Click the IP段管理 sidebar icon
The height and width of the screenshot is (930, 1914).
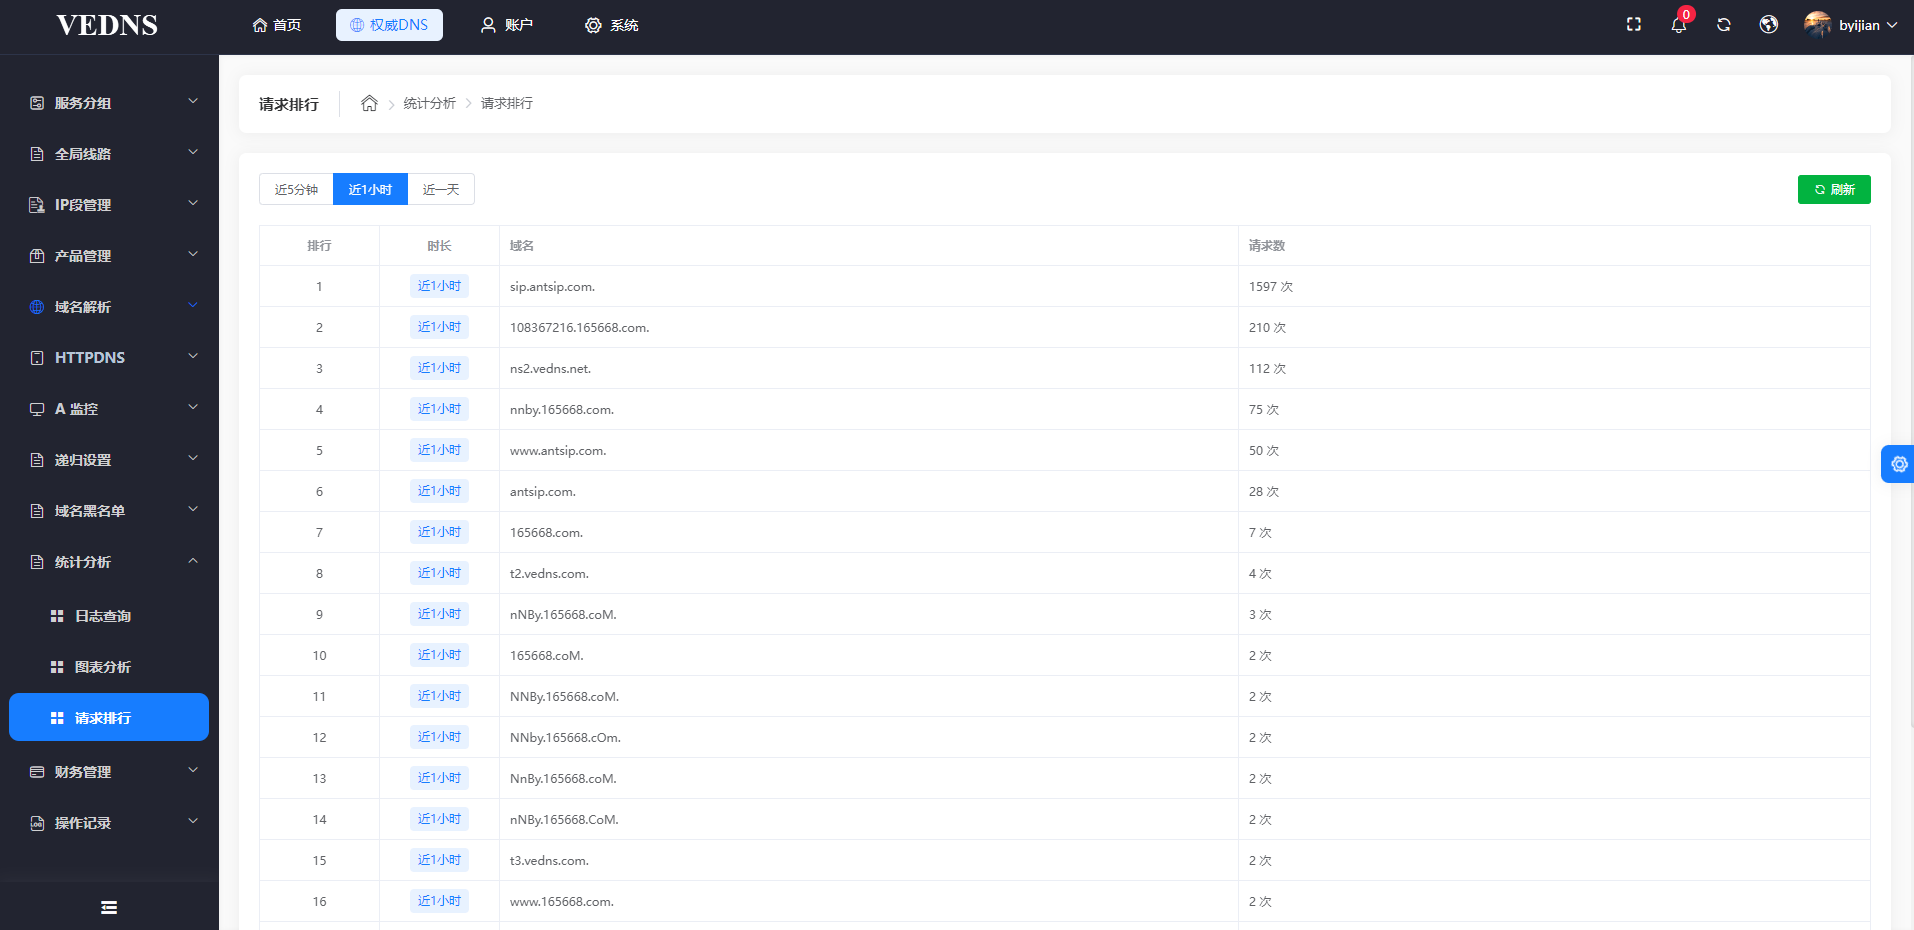point(37,205)
